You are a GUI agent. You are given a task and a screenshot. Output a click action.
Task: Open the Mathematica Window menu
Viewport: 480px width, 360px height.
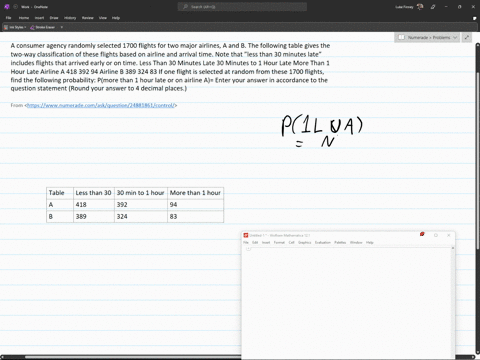pos(356,243)
